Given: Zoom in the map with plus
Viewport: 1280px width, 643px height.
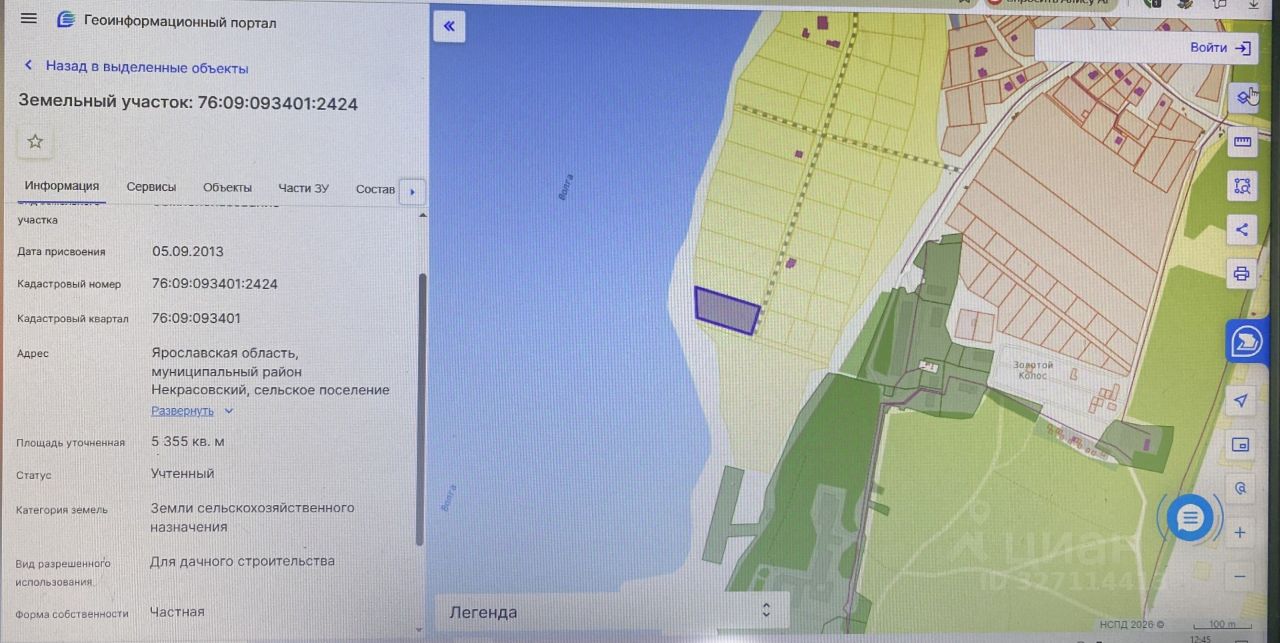Looking at the screenshot, I should (1240, 533).
